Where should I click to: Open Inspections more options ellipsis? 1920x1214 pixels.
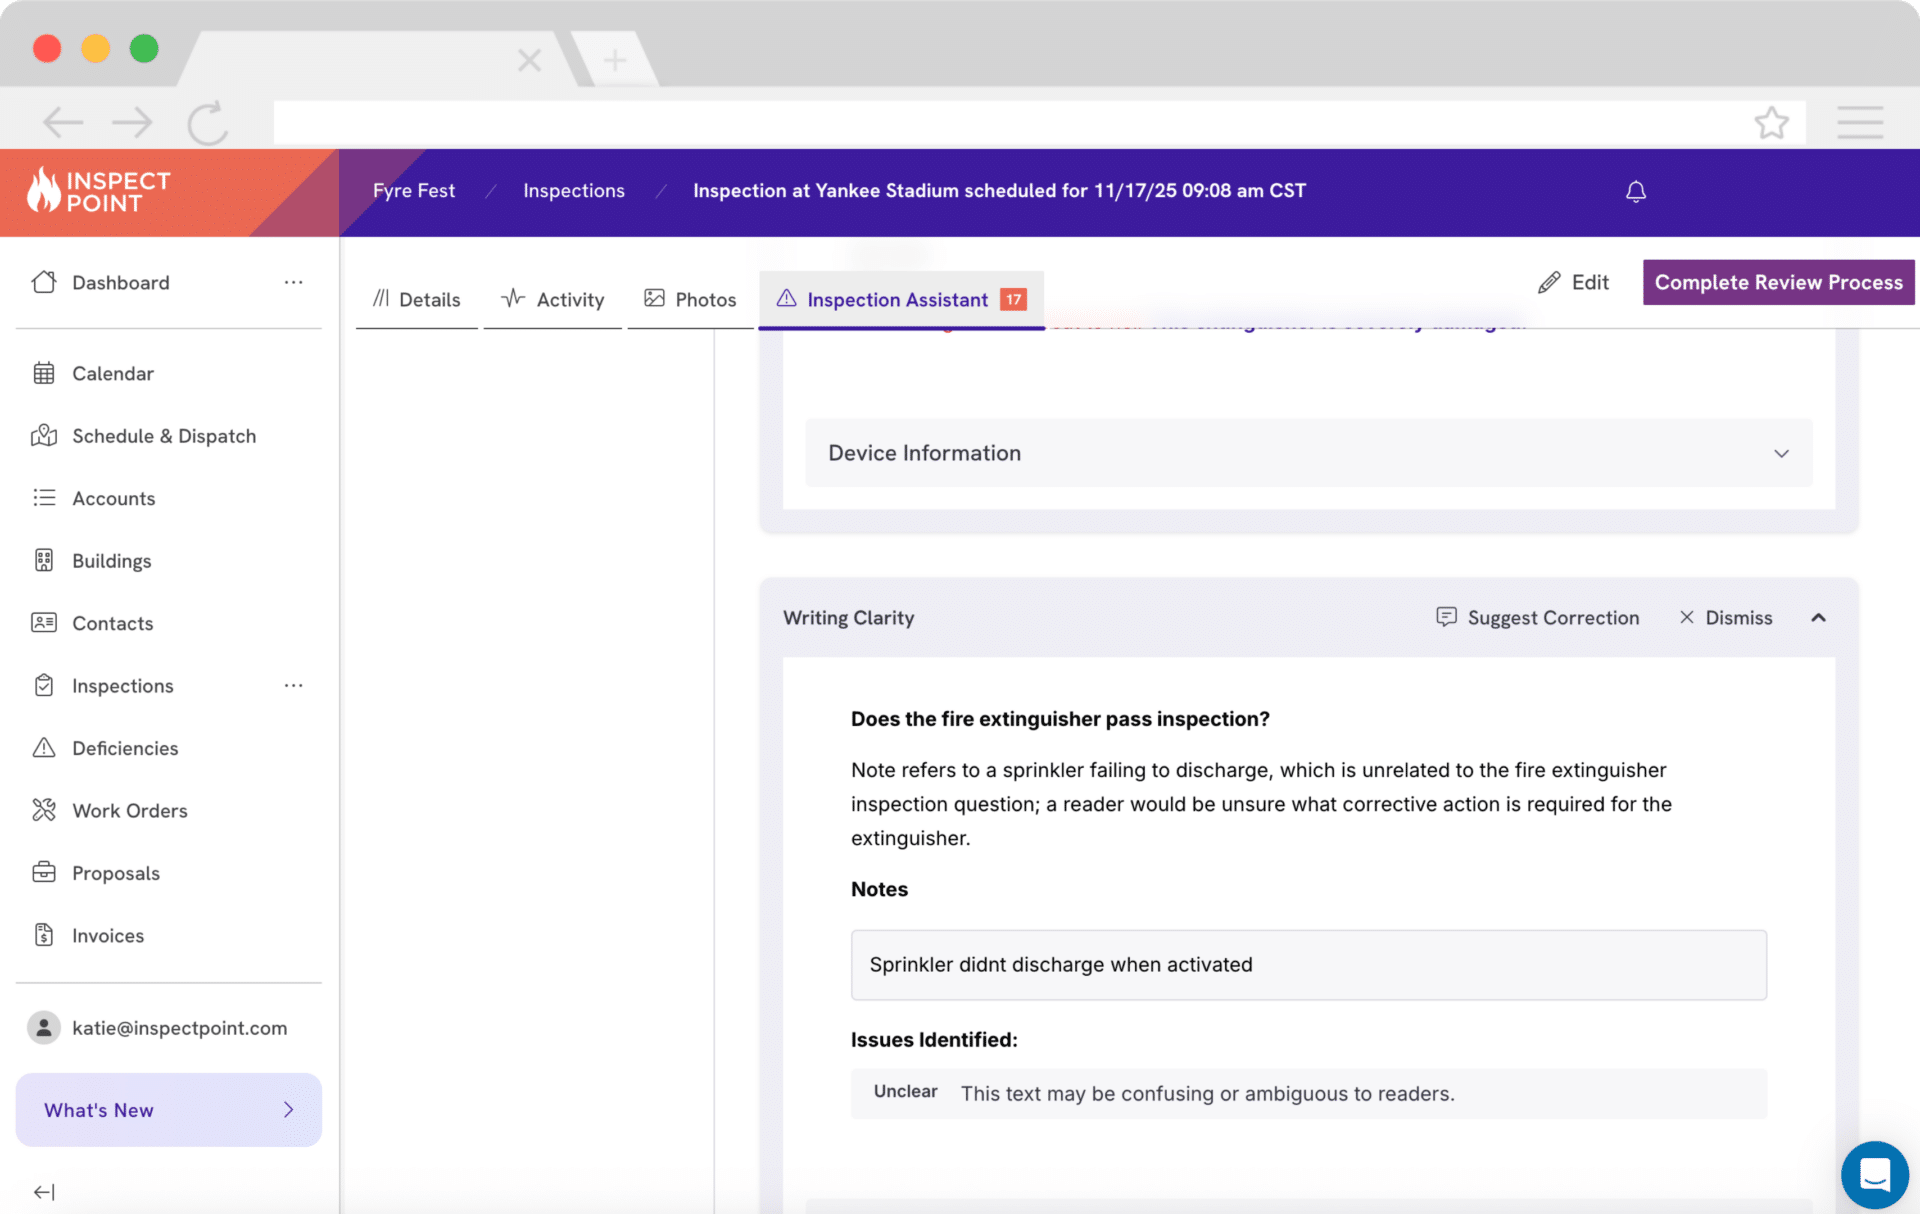pos(293,685)
